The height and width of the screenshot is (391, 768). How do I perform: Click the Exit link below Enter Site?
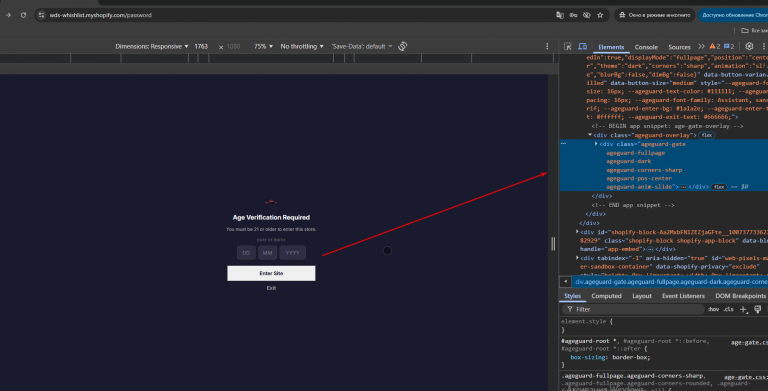click(271, 288)
